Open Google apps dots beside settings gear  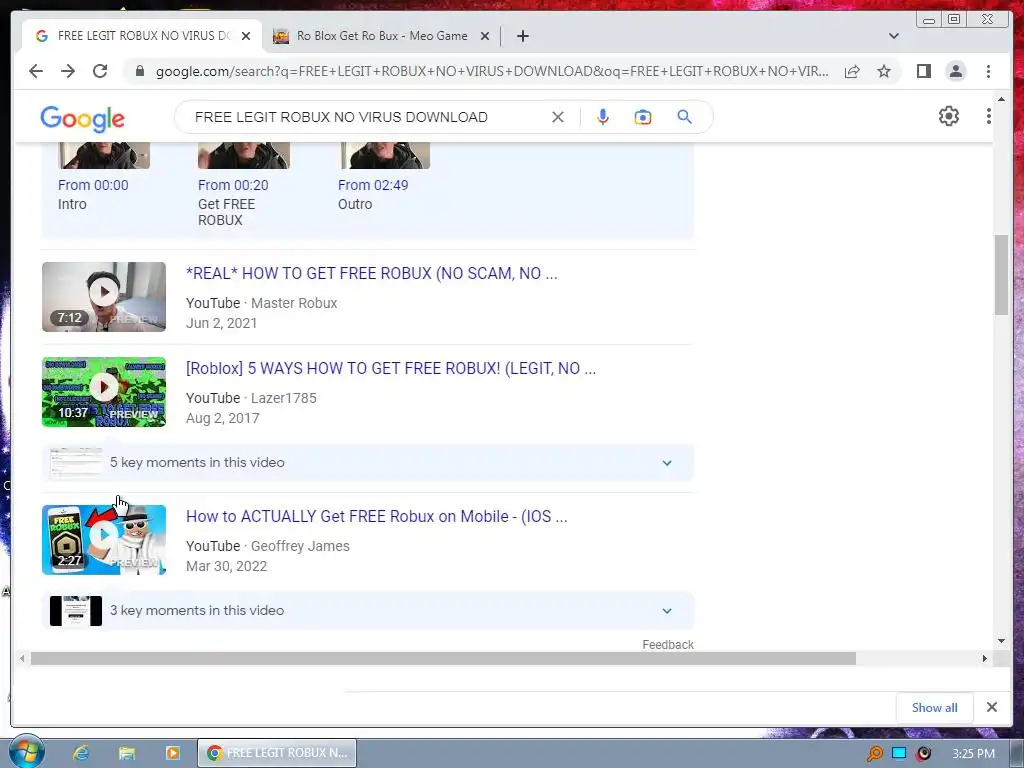[989, 116]
